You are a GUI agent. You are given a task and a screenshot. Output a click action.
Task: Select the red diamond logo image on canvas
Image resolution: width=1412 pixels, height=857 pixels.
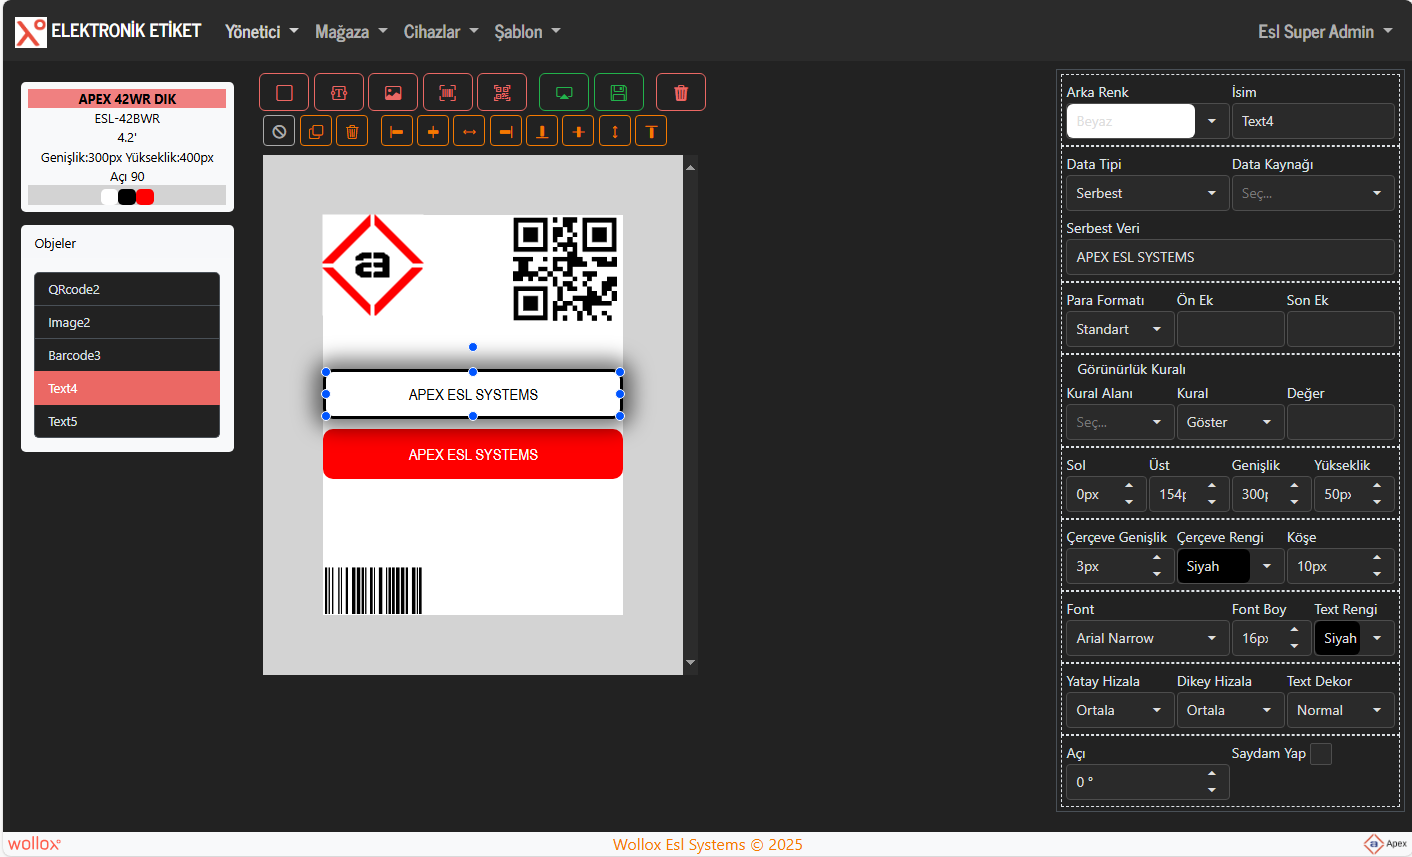click(373, 265)
